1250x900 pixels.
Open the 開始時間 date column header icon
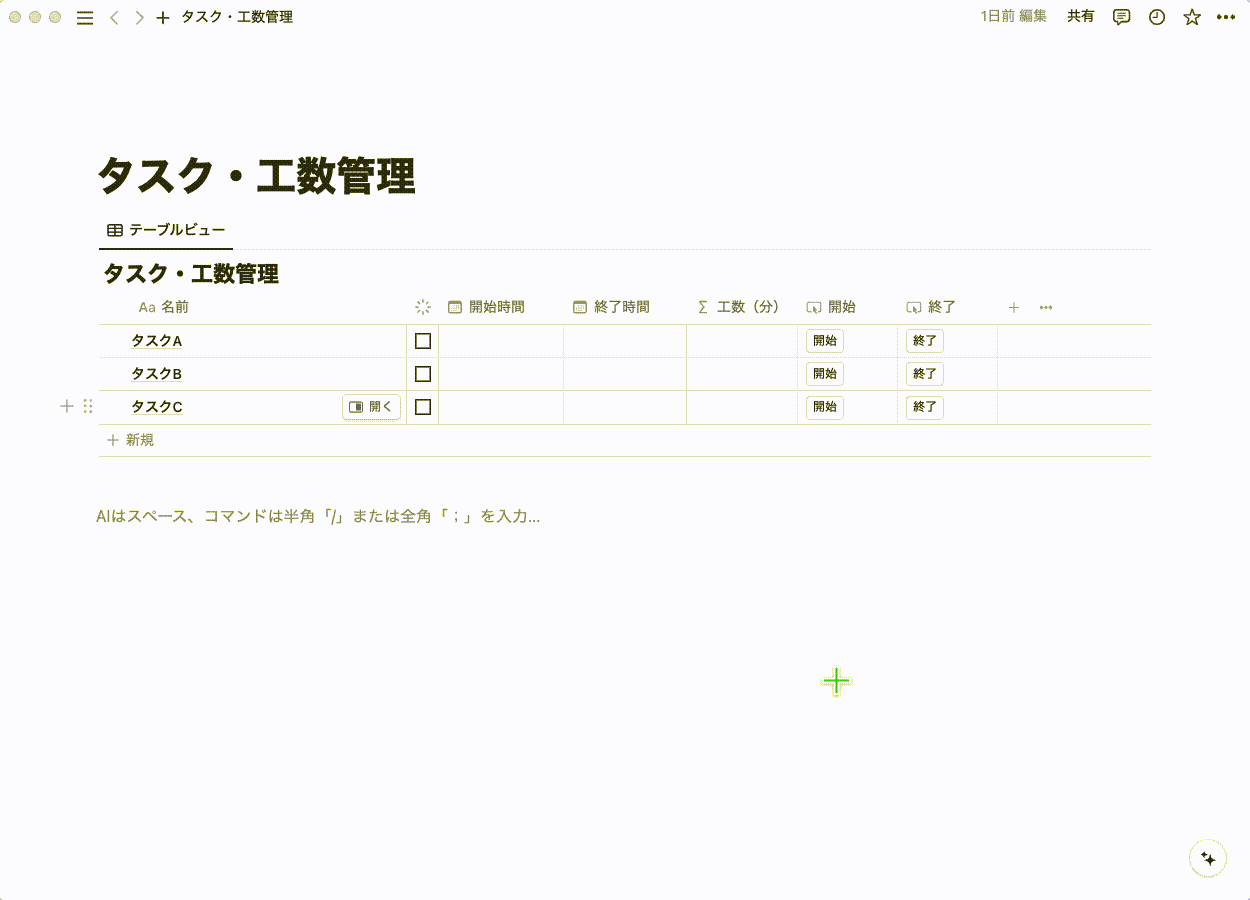click(455, 307)
